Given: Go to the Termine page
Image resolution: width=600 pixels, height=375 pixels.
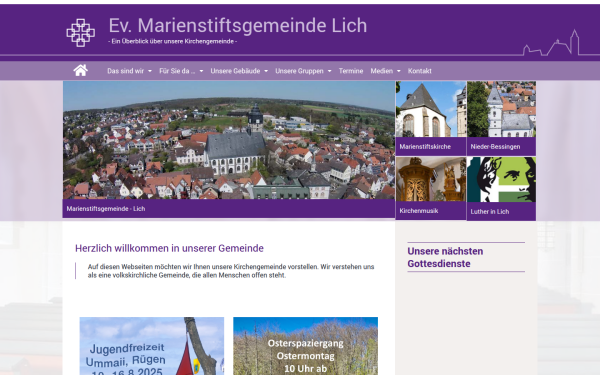Looking at the screenshot, I should point(351,71).
